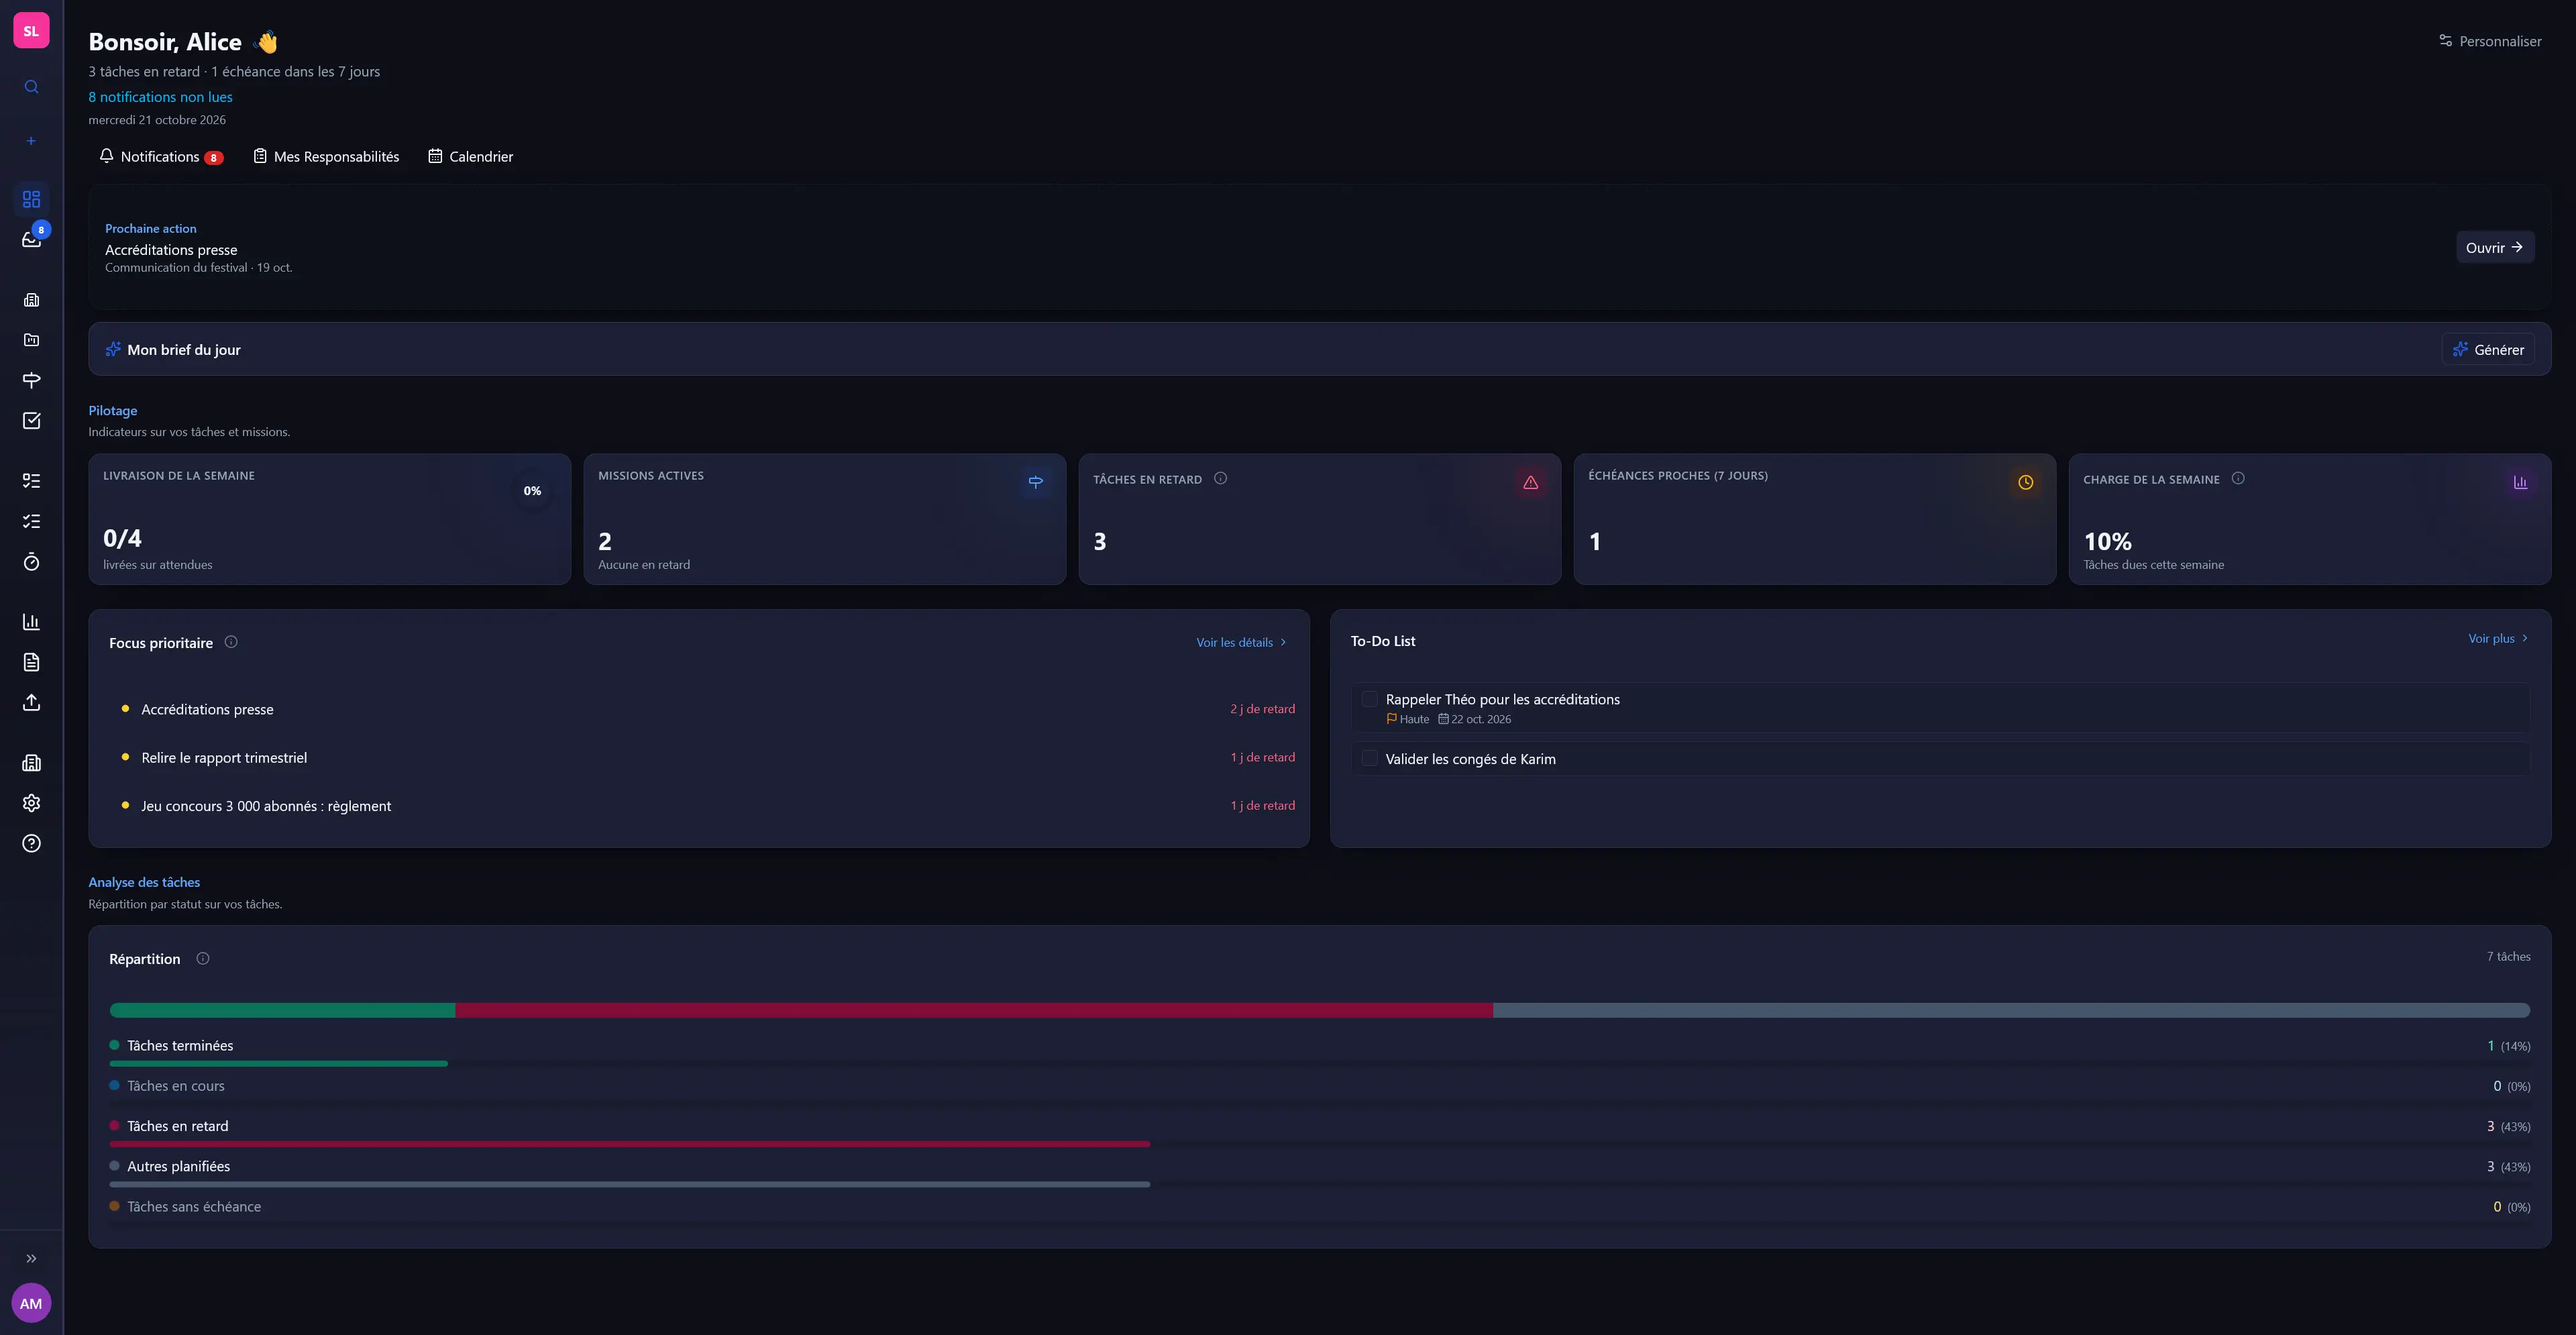Screen dimensions: 2576x1335
Task: Open the checklist icon in sidebar
Action: (31, 521)
